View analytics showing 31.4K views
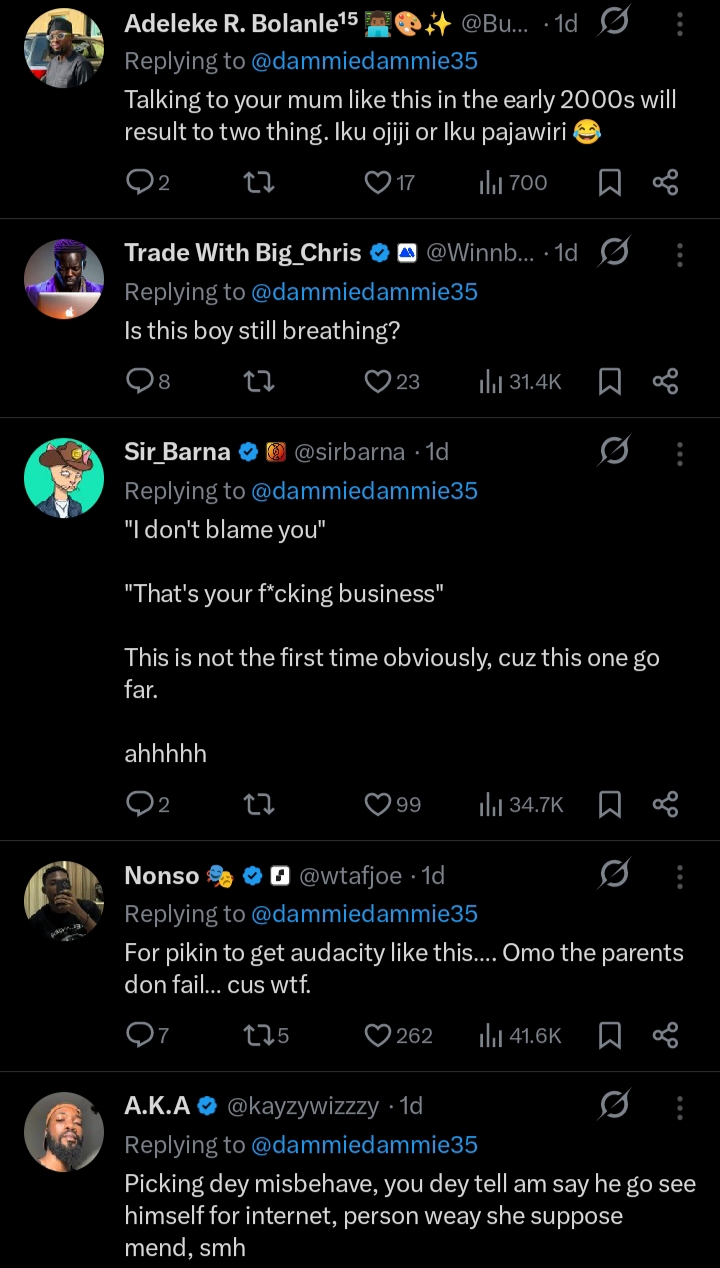 click(x=520, y=381)
